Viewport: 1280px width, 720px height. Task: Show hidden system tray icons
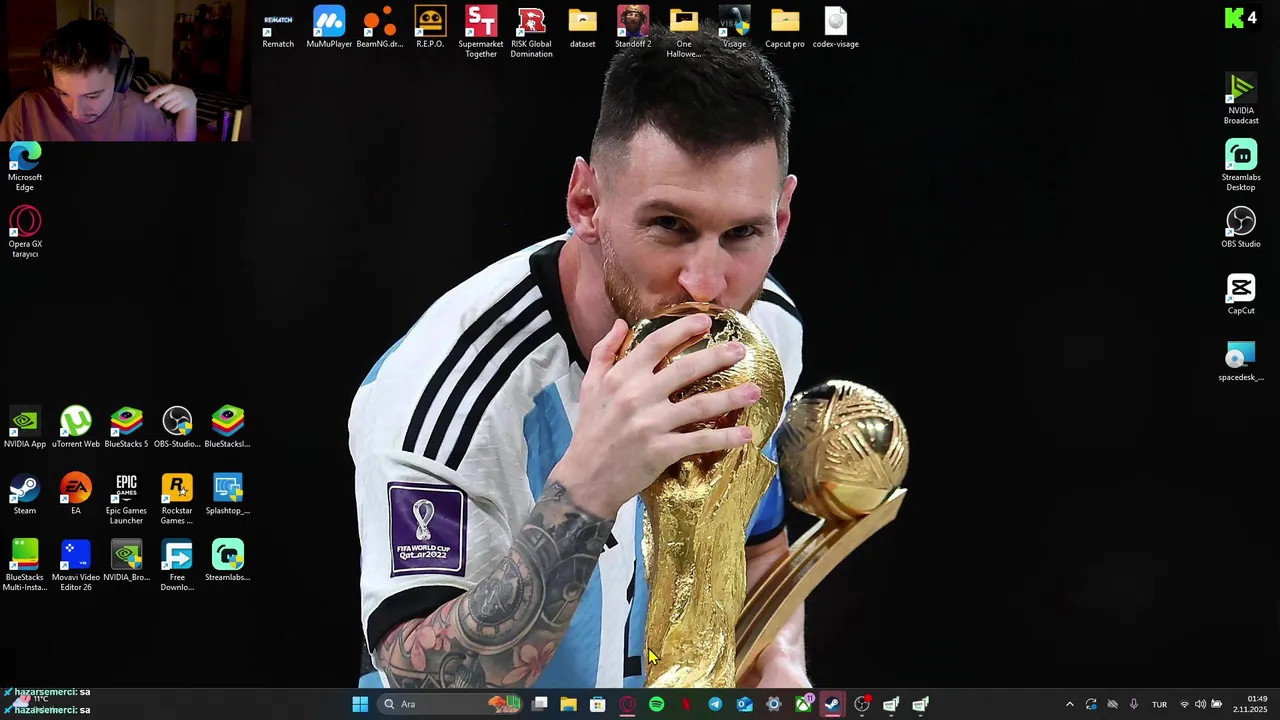click(x=1069, y=704)
